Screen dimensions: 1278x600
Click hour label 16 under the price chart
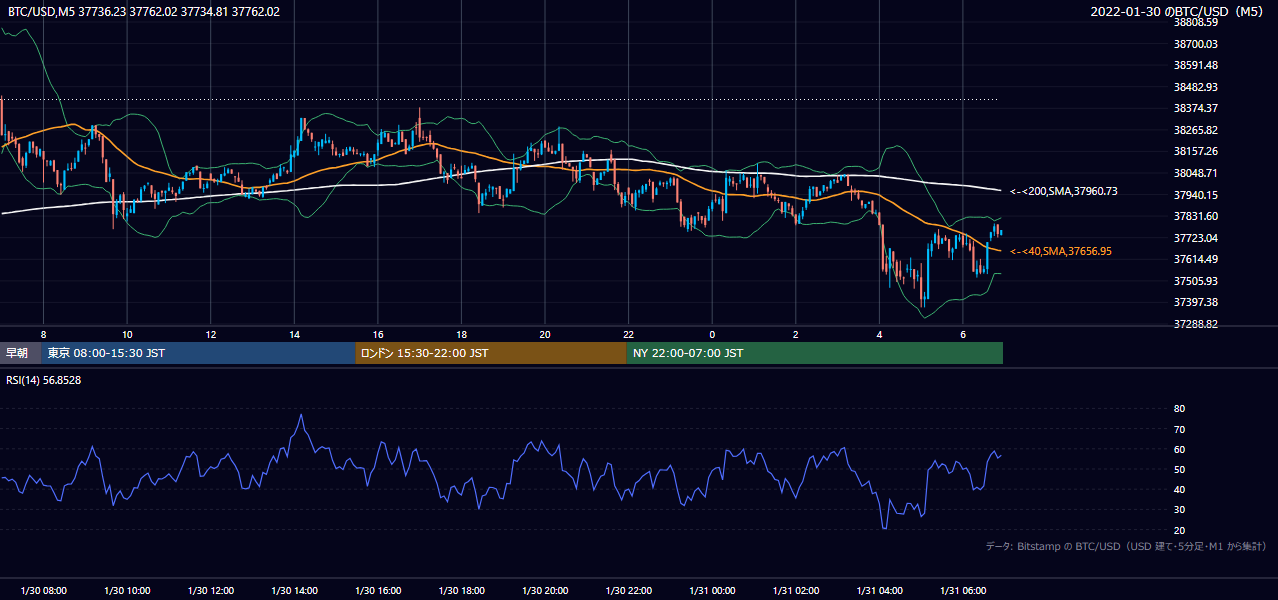[378, 334]
